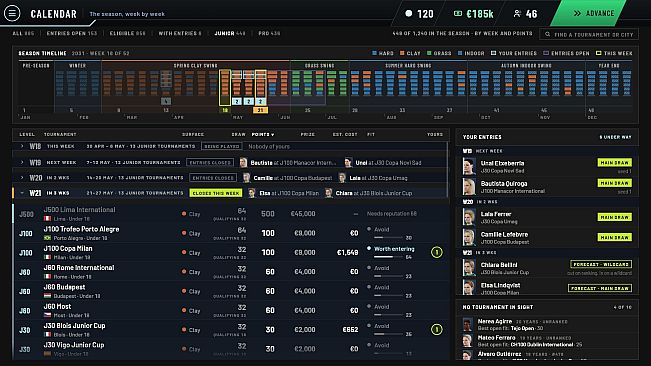Screen dimensions: 651x366
Task: Click Elsa portrait in W21 row
Action: [252, 193]
